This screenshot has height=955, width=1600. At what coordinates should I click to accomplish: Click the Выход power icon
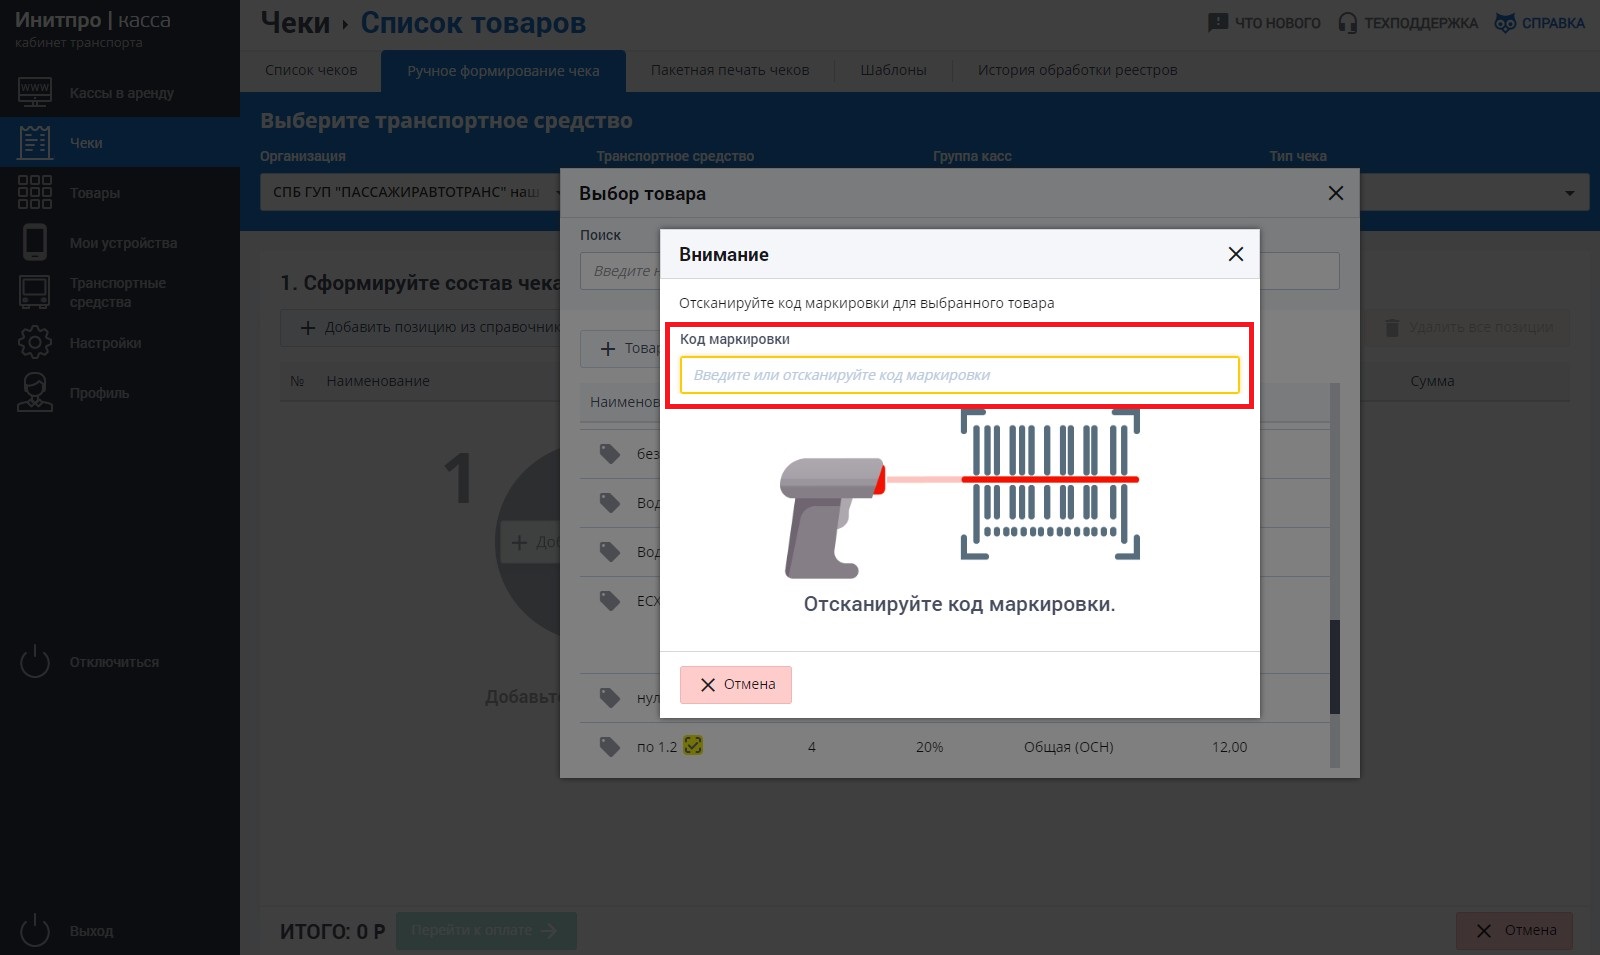[x=35, y=930]
